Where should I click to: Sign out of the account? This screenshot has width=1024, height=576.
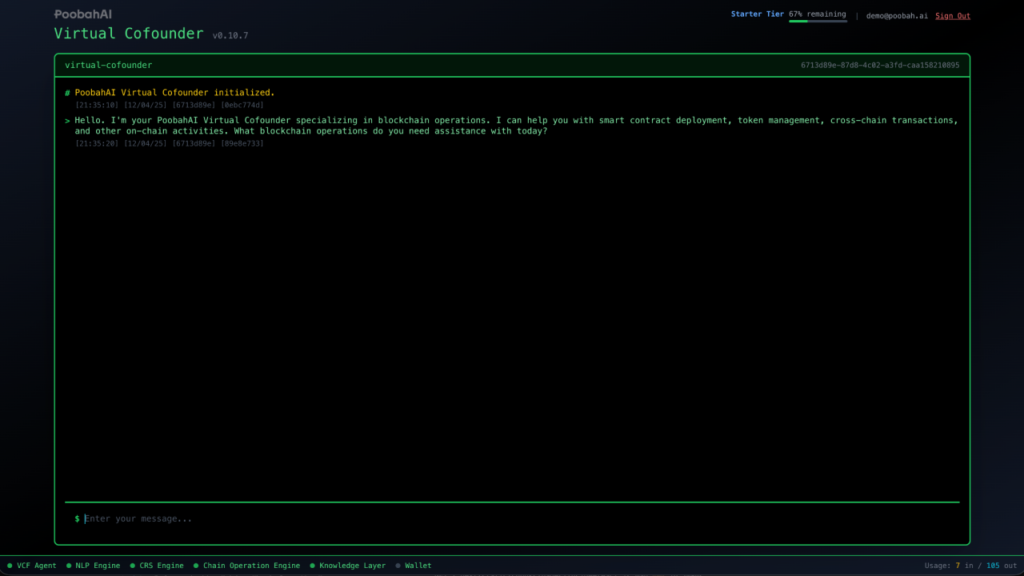(952, 16)
